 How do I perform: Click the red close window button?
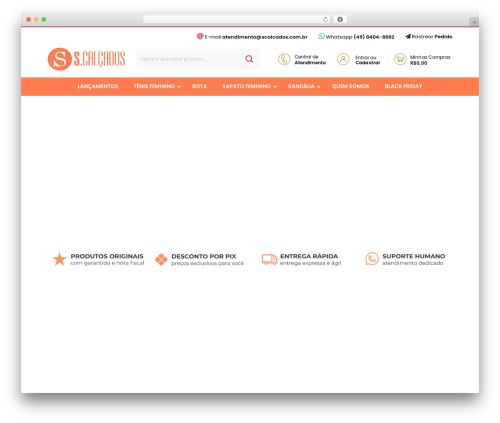click(x=29, y=19)
